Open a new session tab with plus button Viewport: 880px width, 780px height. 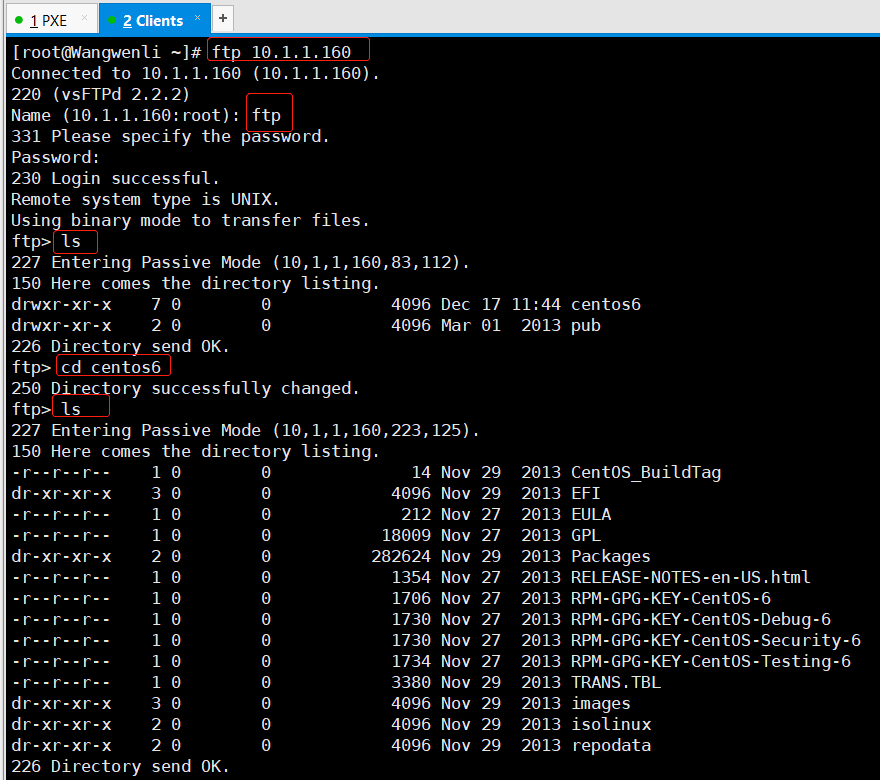[223, 19]
